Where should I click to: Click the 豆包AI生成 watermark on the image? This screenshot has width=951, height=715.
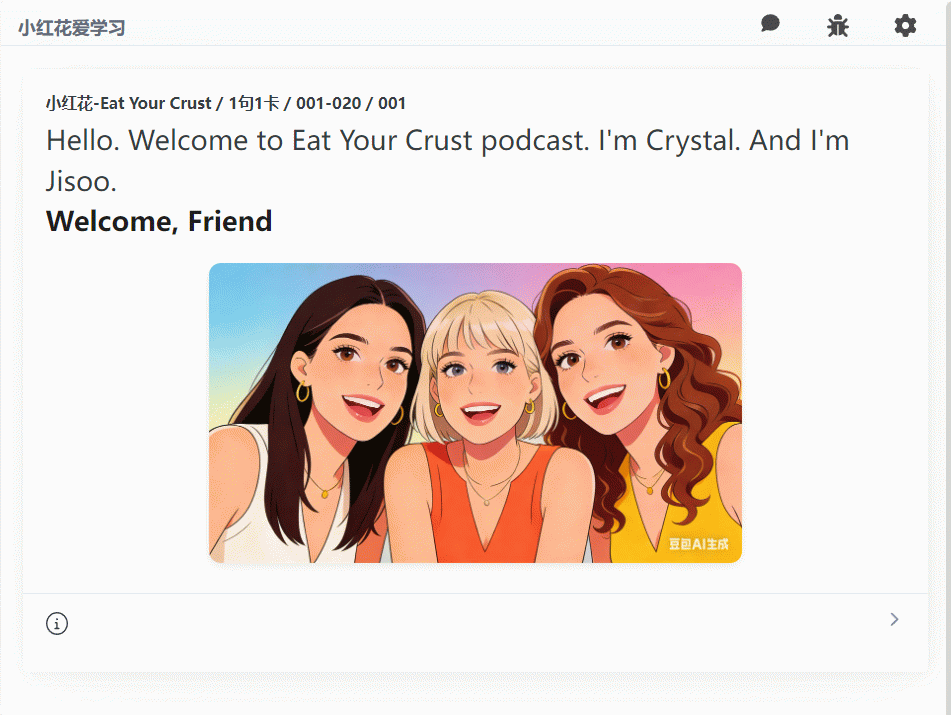coord(699,545)
